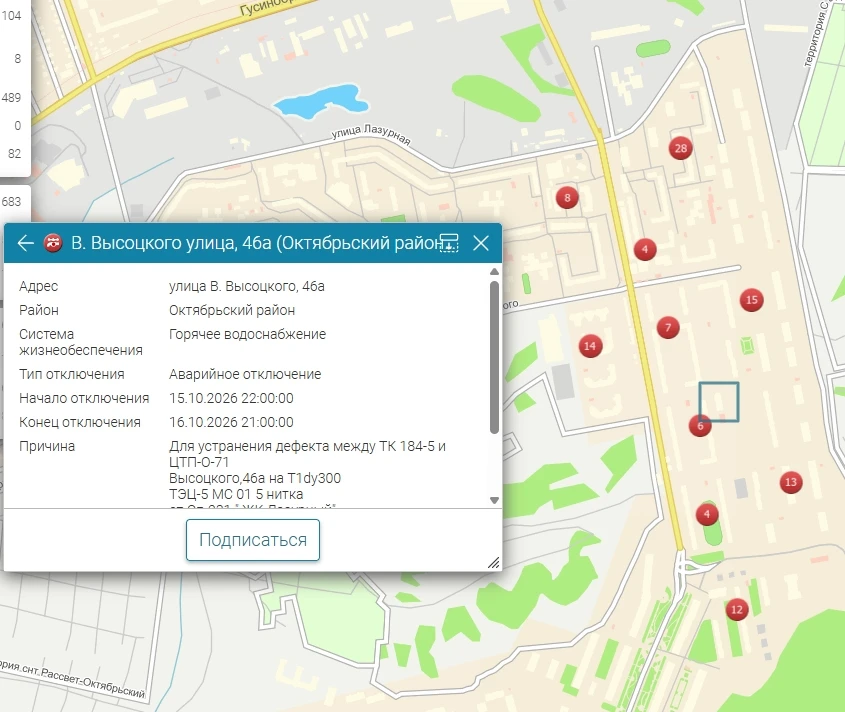Screen dimensions: 845x712
Task: Click the Система жизнеобеспечения label
Action: pyautogui.click(x=81, y=342)
